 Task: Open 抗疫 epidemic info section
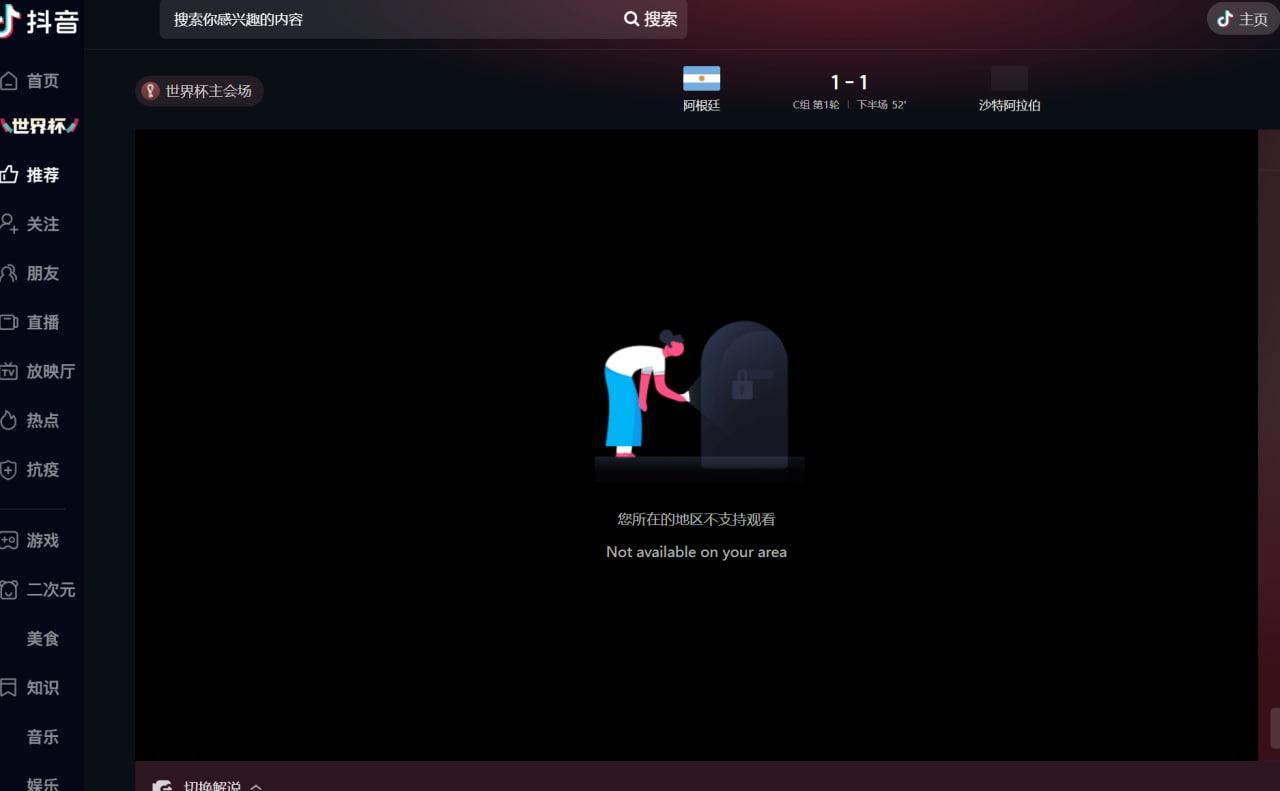coord(32,469)
